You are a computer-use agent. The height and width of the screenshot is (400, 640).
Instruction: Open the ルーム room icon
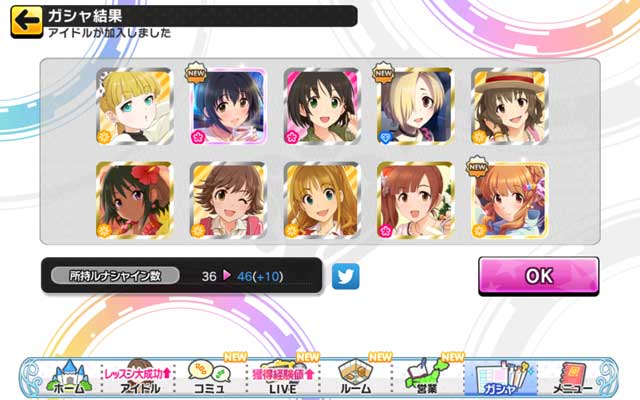(x=355, y=378)
